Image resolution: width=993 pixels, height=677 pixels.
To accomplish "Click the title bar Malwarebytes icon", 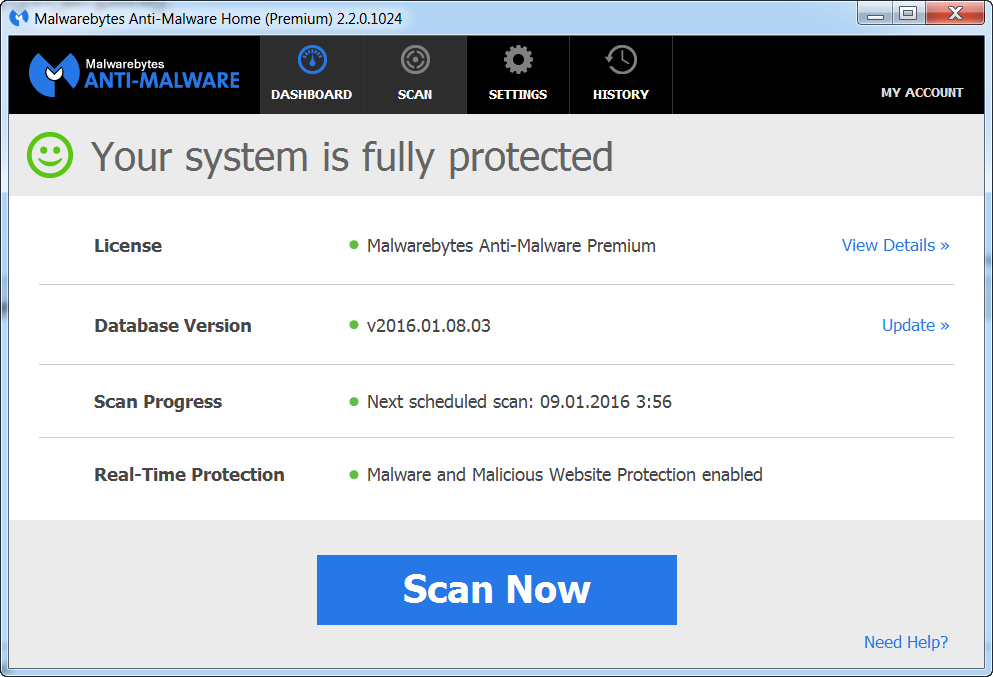I will (19, 18).
